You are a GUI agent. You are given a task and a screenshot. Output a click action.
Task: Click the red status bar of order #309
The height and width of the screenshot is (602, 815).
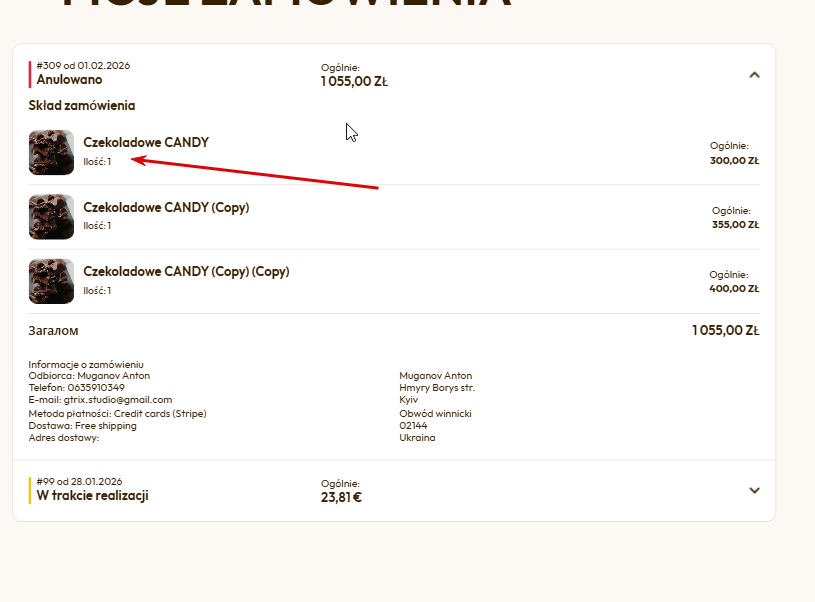coord(30,74)
